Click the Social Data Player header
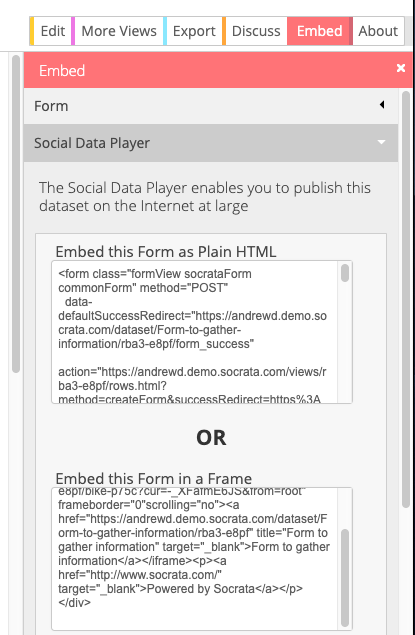Screen dimensions: 415x635 (211, 143)
